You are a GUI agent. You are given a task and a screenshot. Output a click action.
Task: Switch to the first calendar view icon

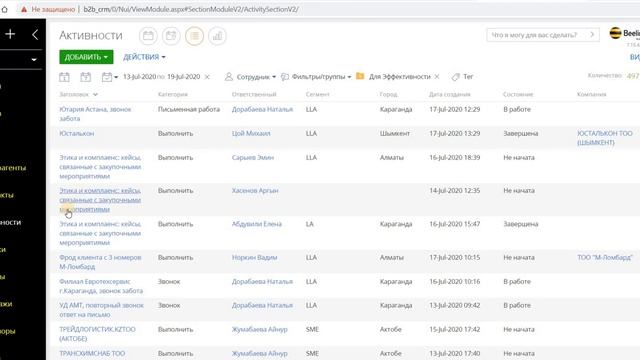(x=148, y=36)
